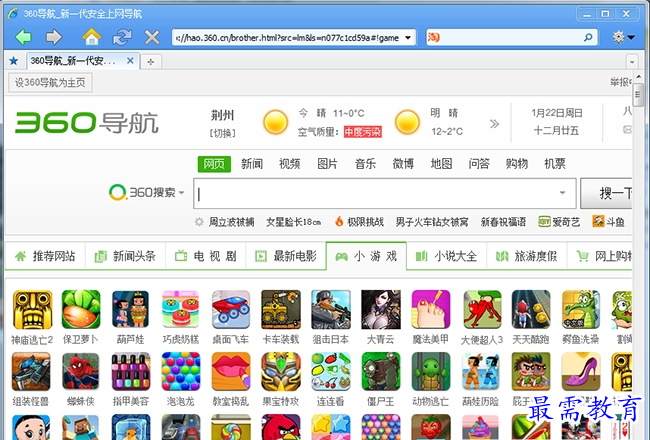The width and height of the screenshot is (650, 440).
Task: Open the 魔法美甲 game icon
Action: tap(431, 310)
